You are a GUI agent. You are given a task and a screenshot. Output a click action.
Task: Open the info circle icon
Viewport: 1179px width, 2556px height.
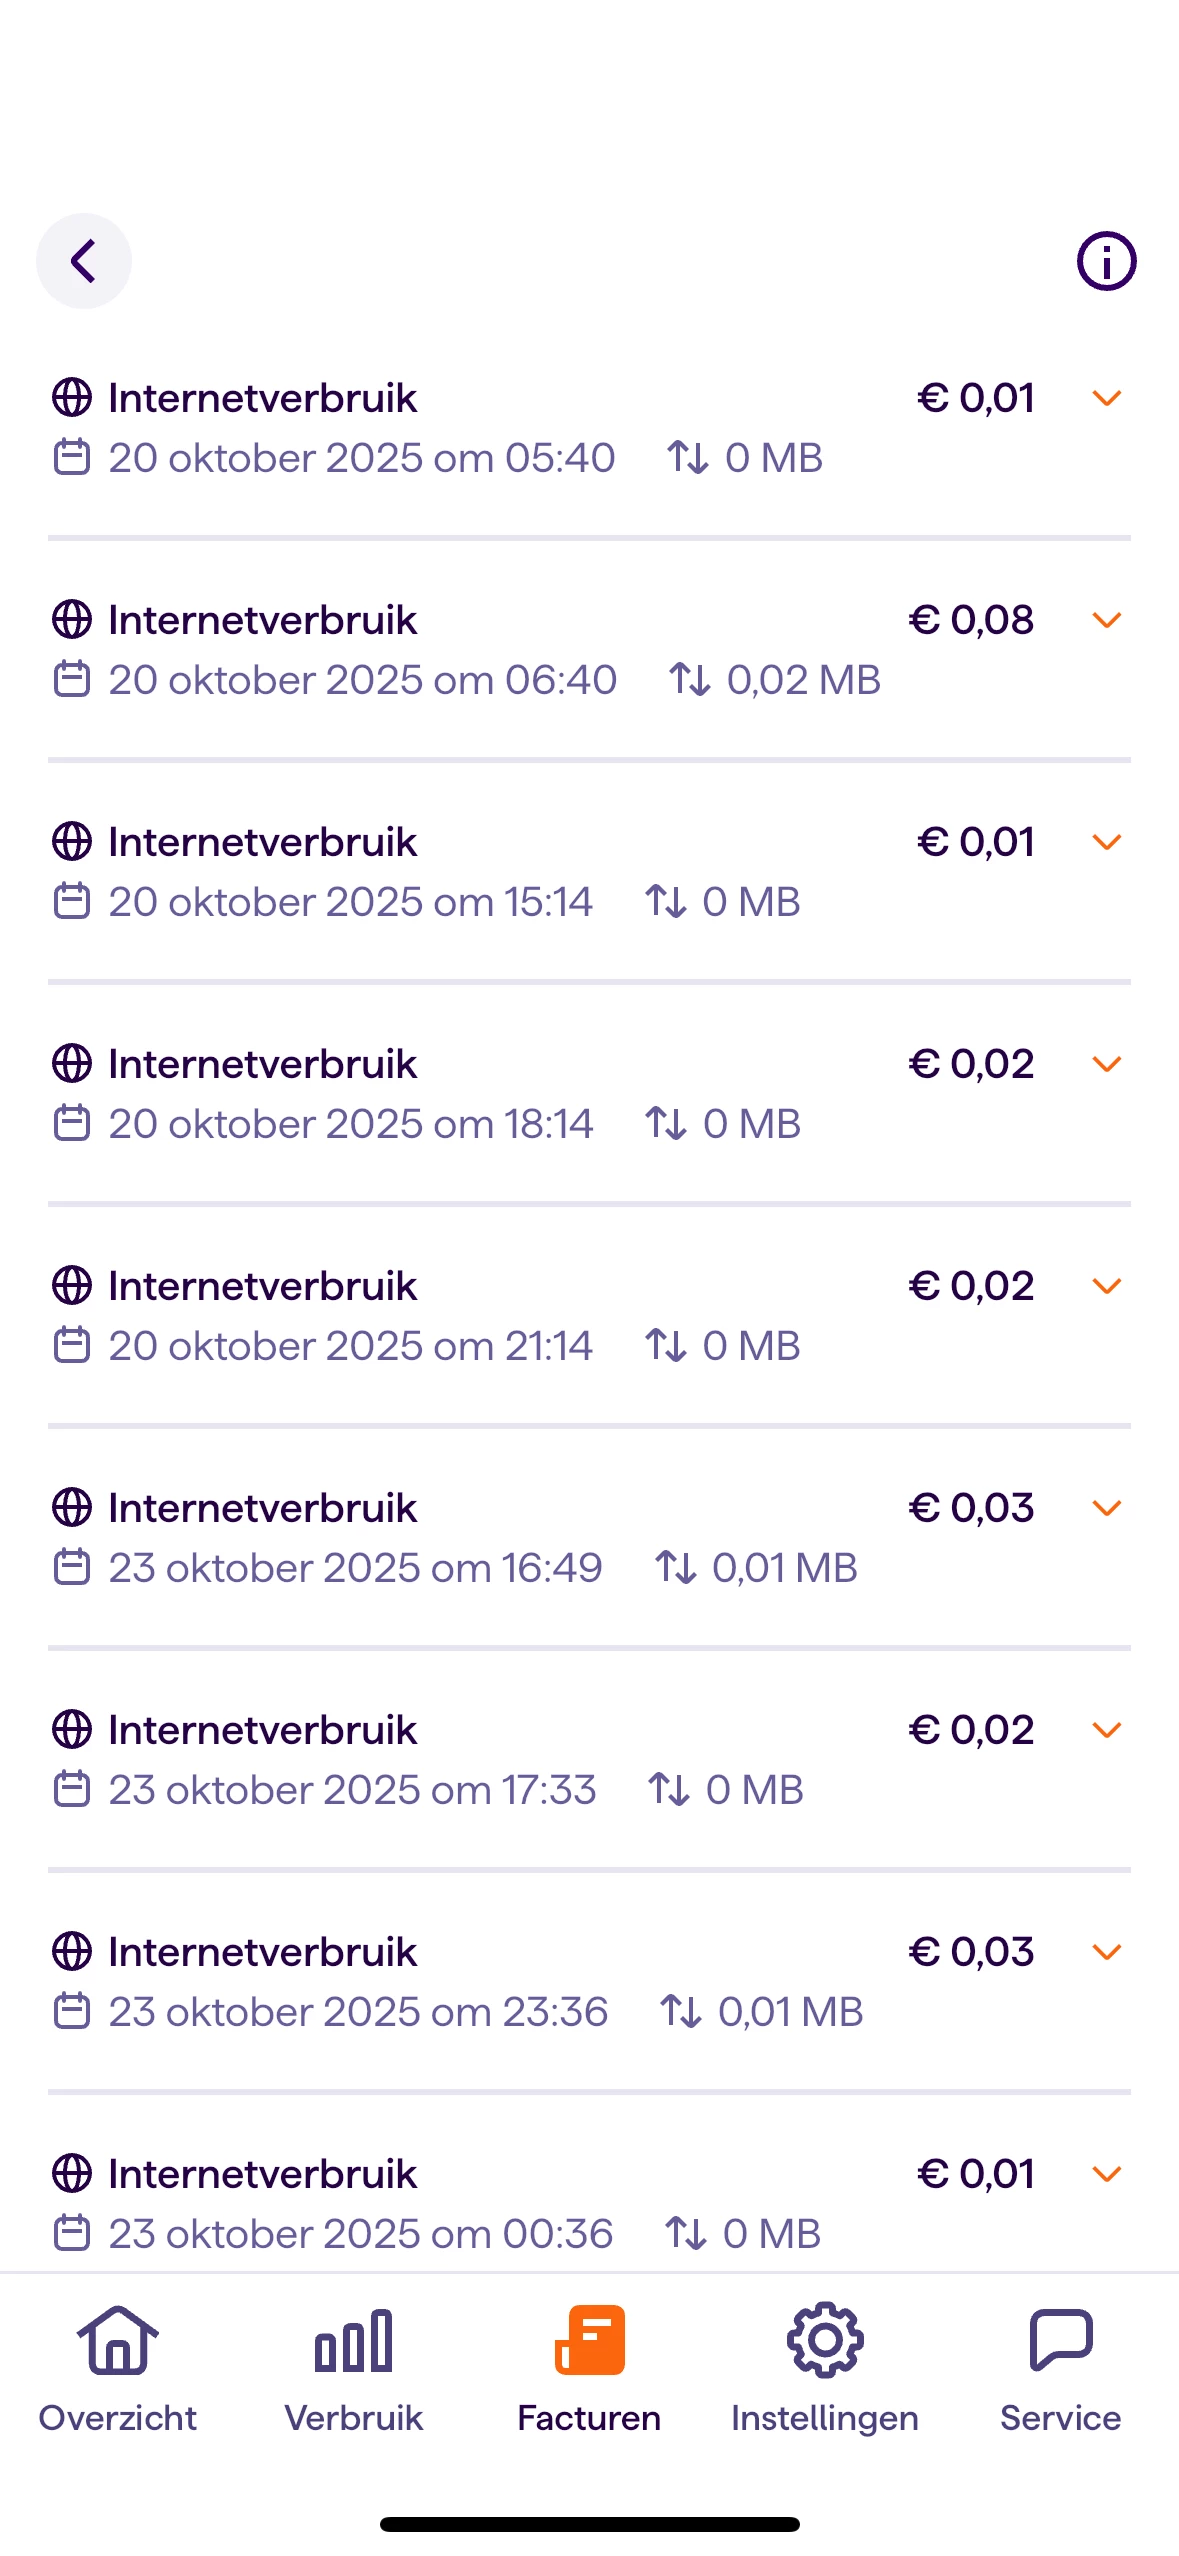click(1106, 261)
